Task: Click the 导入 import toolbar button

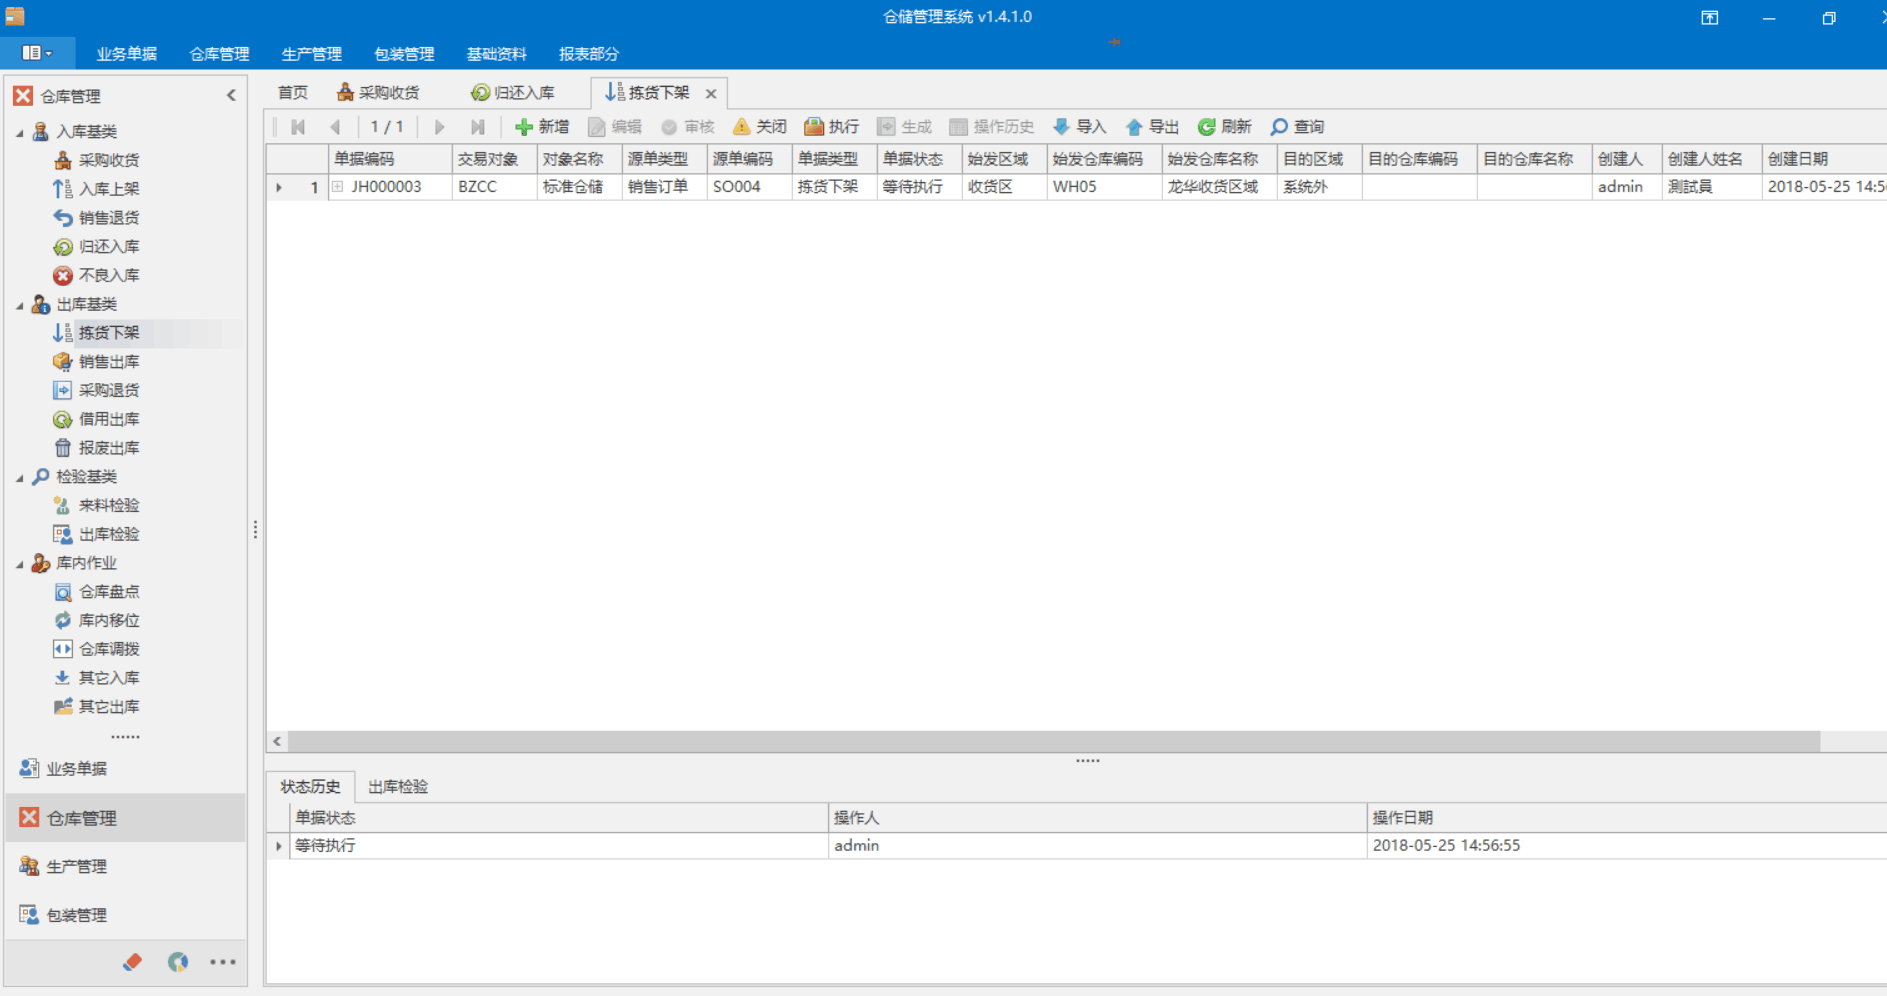Action: pos(1080,127)
